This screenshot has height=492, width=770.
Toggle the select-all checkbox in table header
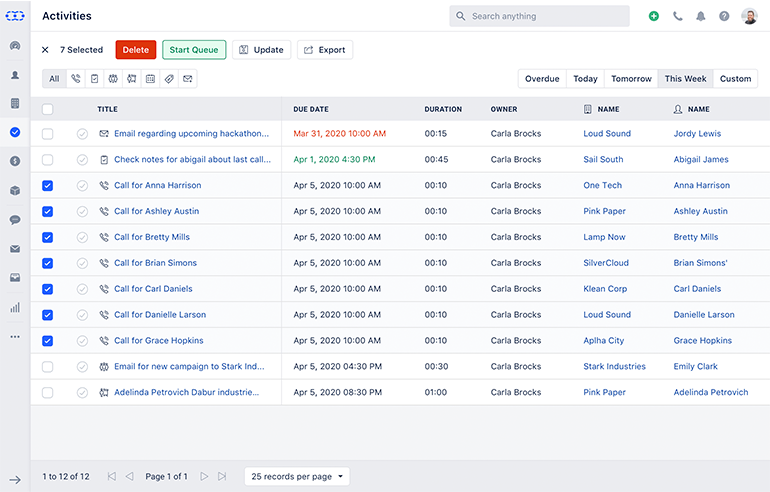coord(47,109)
